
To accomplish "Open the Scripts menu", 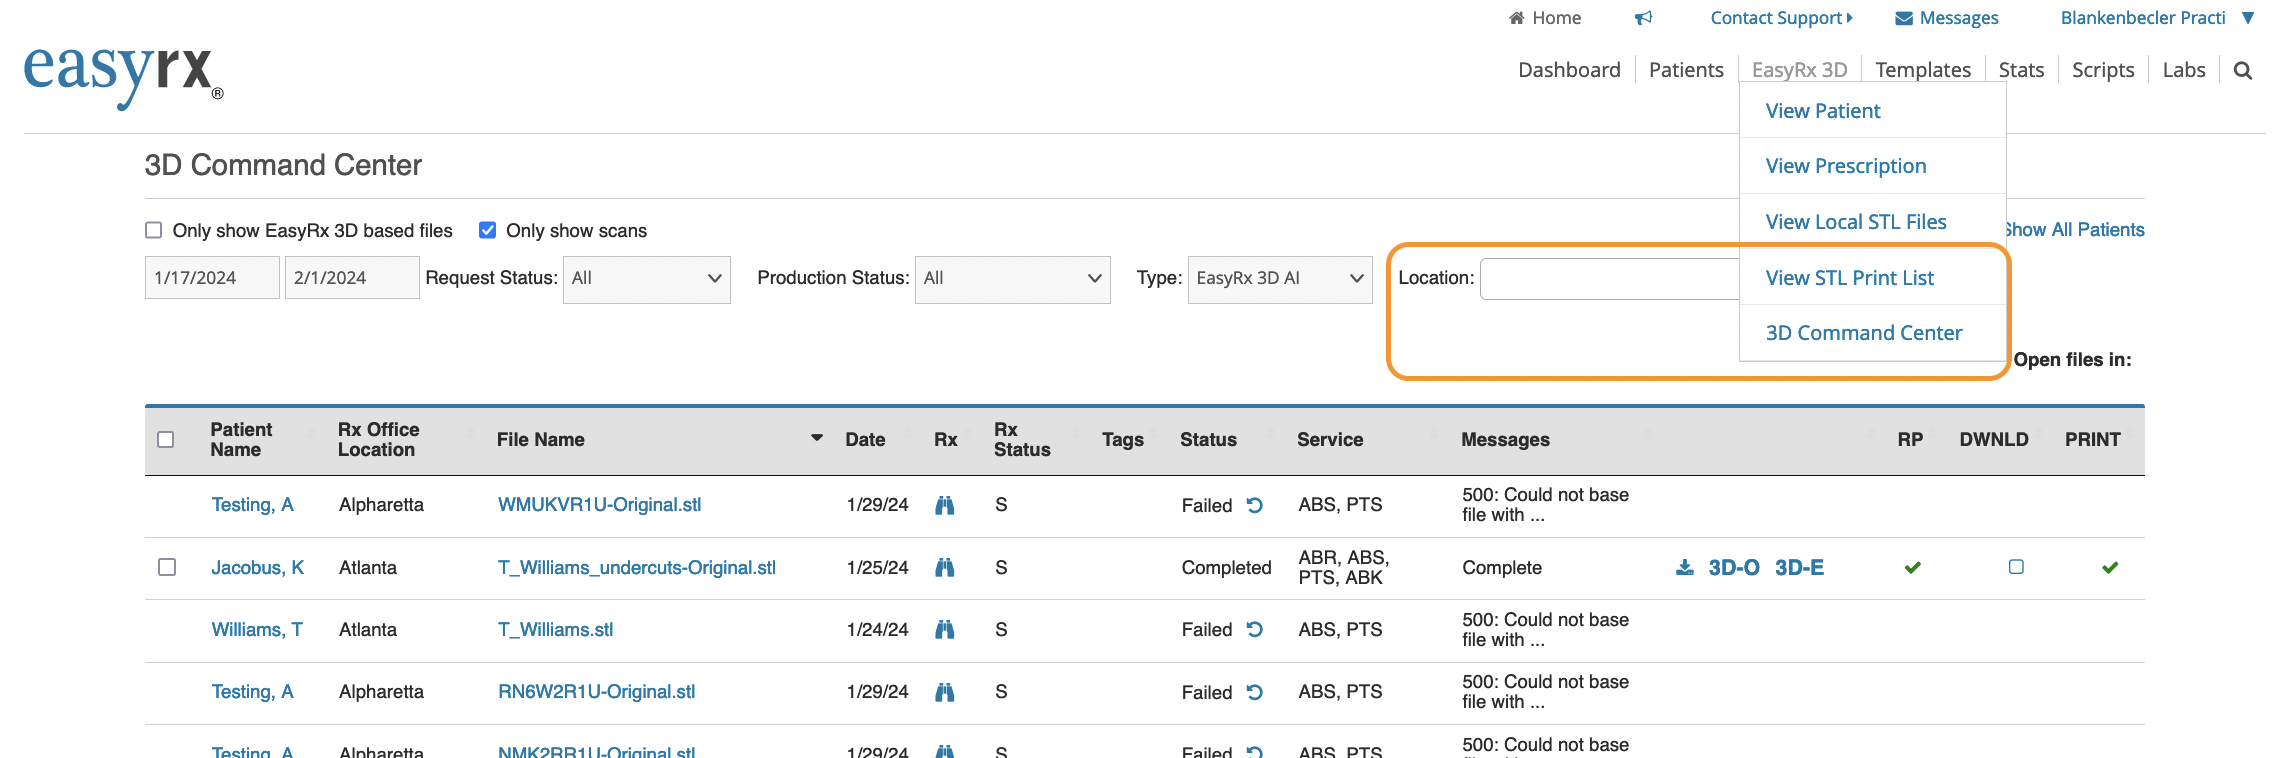I will pos(2103,70).
